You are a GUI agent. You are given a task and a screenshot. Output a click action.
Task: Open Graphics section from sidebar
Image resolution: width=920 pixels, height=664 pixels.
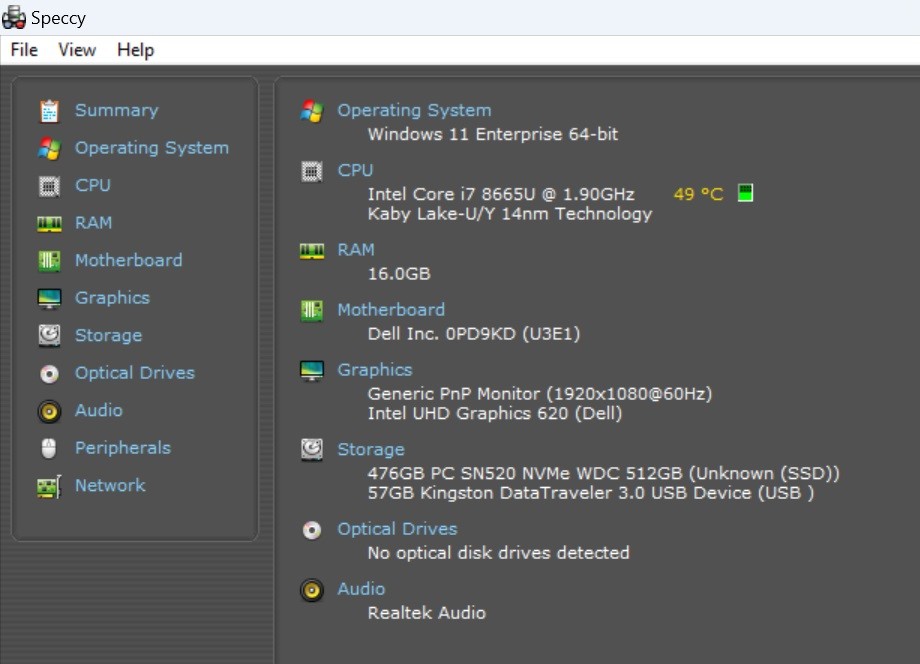(x=113, y=298)
